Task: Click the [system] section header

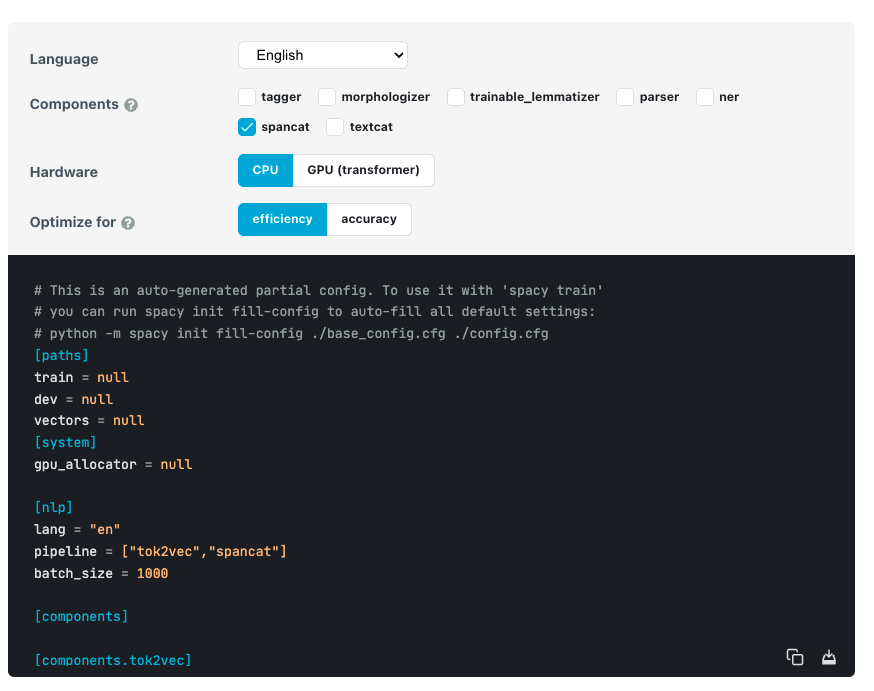Action: (x=65, y=442)
